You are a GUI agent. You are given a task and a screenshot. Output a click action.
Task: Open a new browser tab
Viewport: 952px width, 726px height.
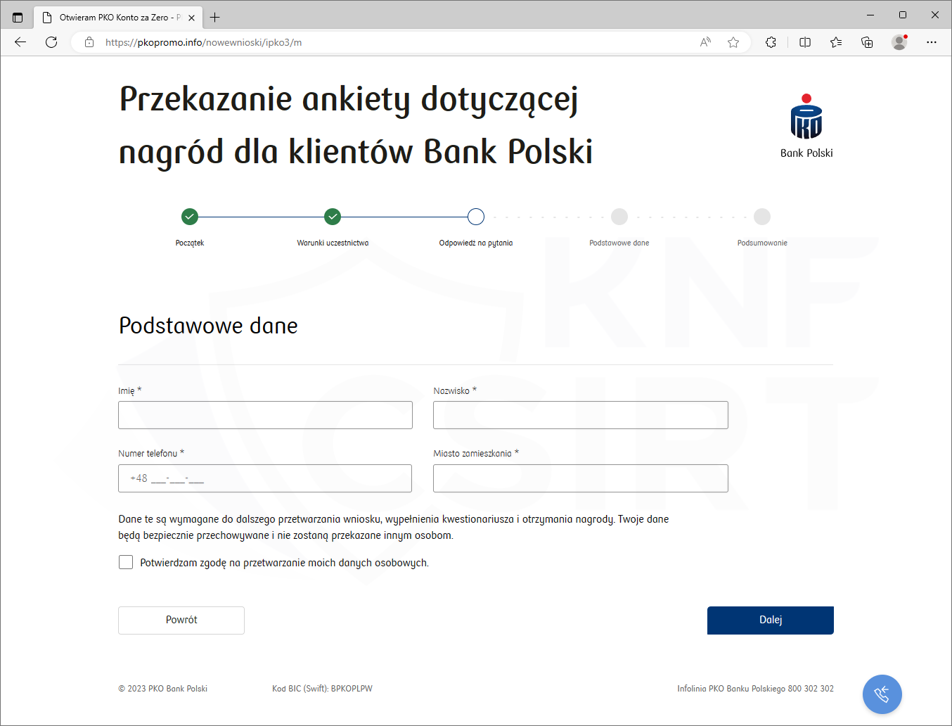[x=215, y=17]
